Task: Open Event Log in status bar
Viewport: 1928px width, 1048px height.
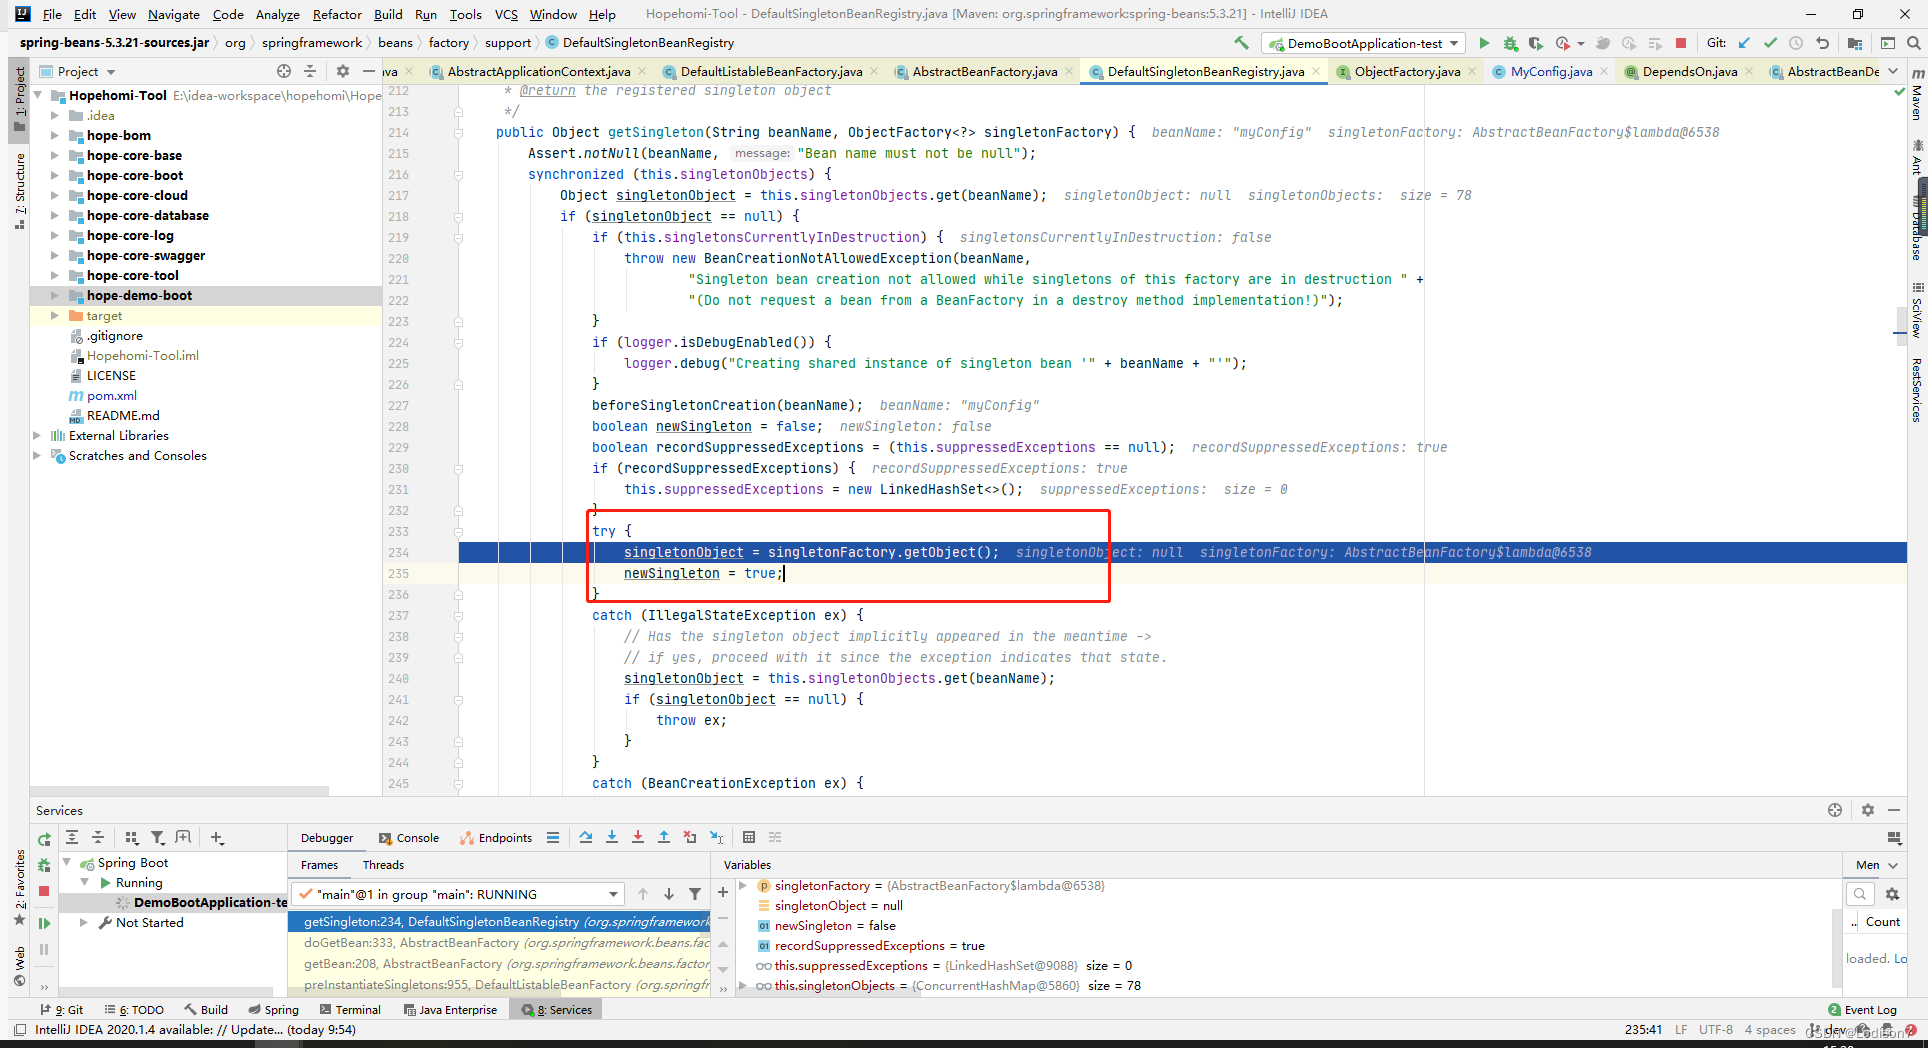Action: click(1862, 1009)
